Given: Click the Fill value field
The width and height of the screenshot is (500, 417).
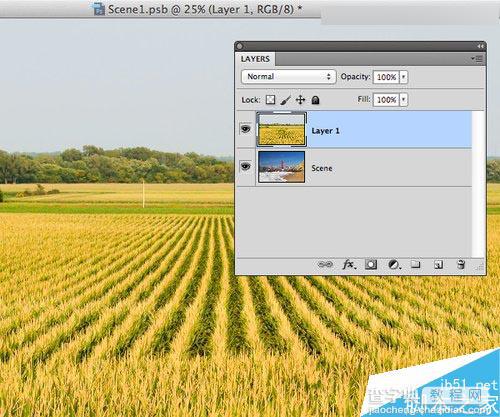Looking at the screenshot, I should coord(386,100).
